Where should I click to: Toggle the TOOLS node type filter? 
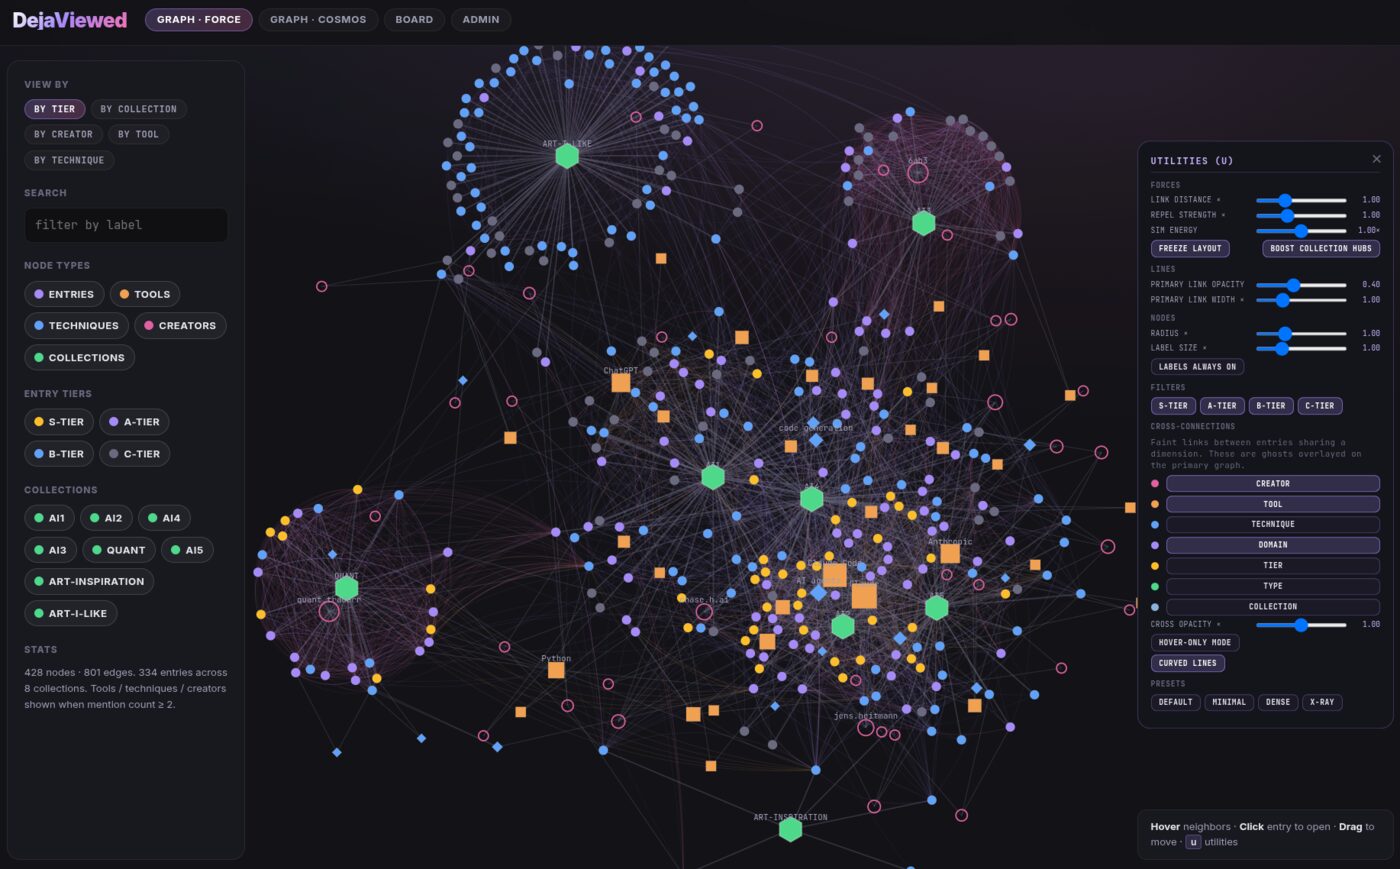144,293
